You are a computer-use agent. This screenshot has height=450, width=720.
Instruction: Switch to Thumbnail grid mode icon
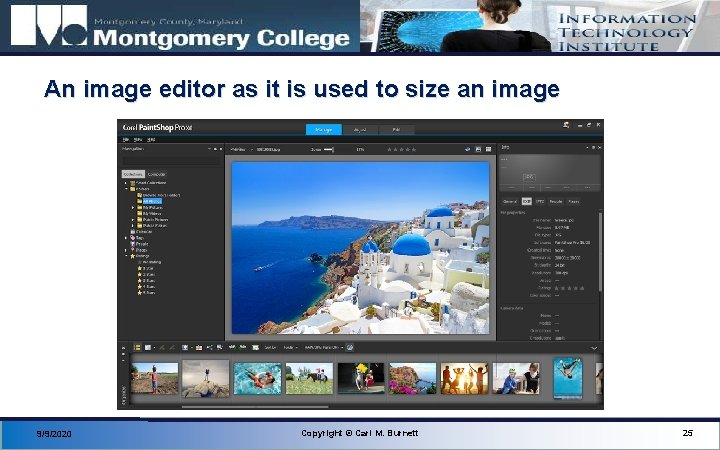(x=488, y=149)
